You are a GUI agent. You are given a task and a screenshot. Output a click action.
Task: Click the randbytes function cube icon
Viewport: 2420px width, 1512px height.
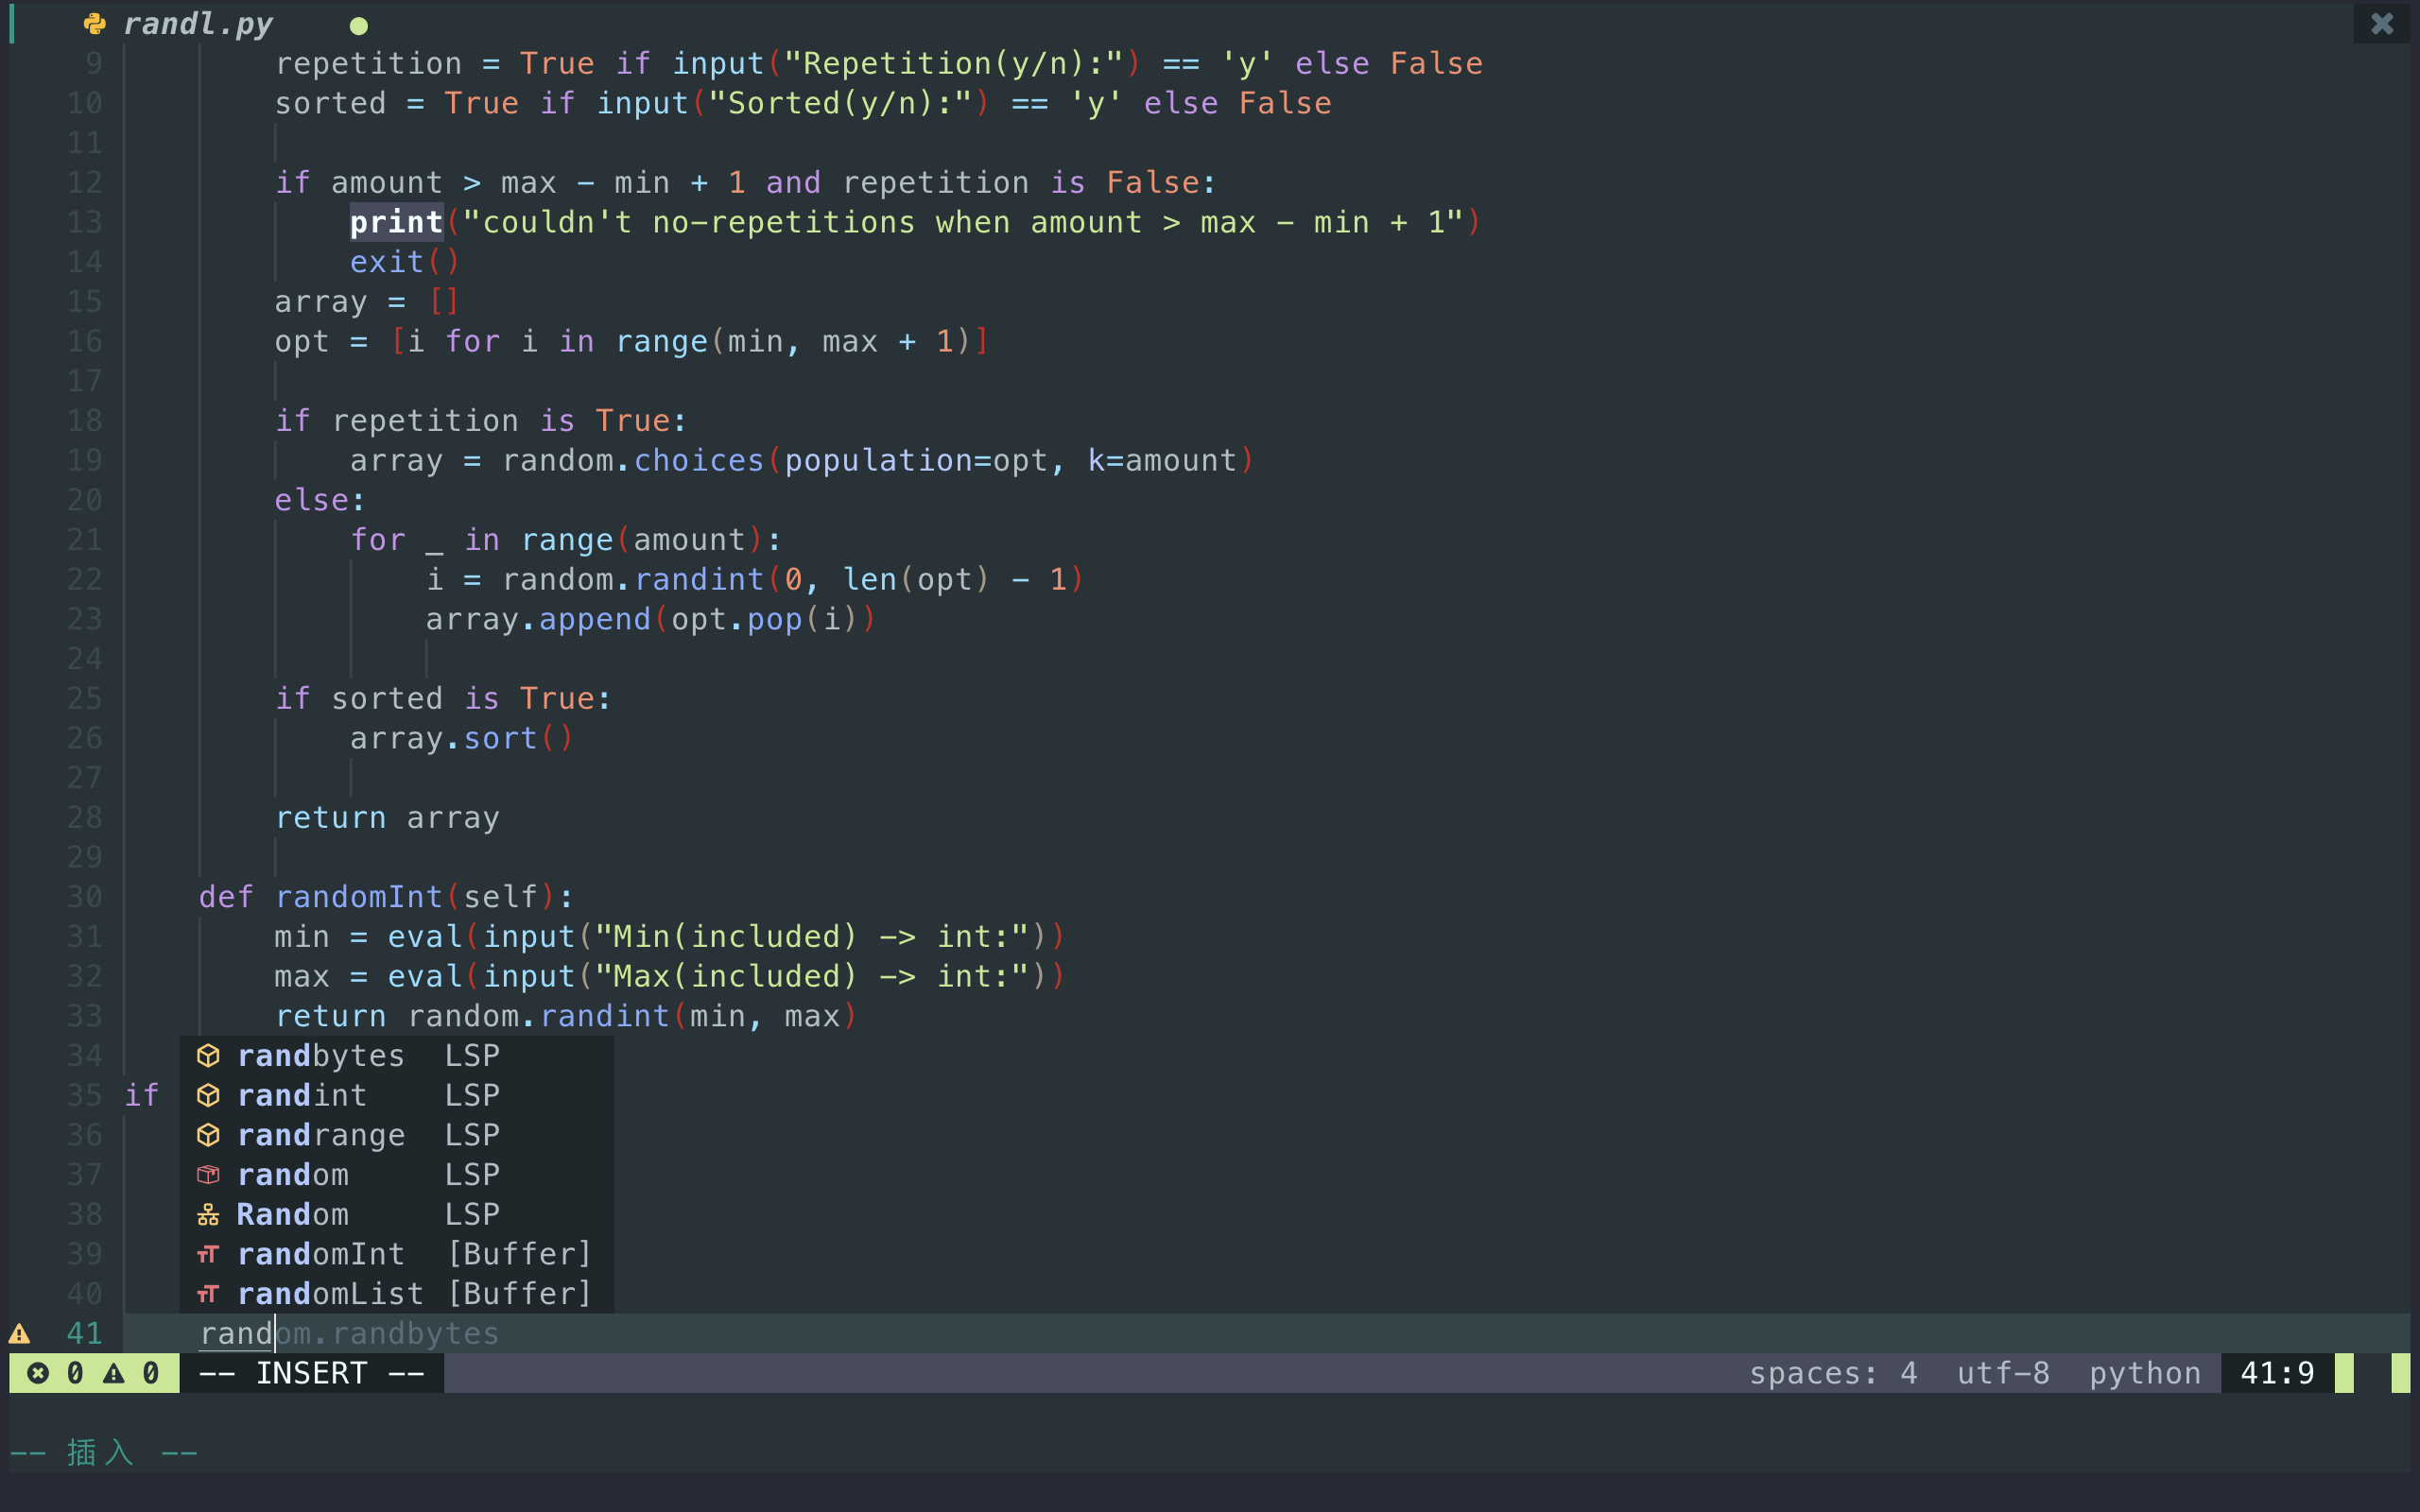[x=208, y=1056]
